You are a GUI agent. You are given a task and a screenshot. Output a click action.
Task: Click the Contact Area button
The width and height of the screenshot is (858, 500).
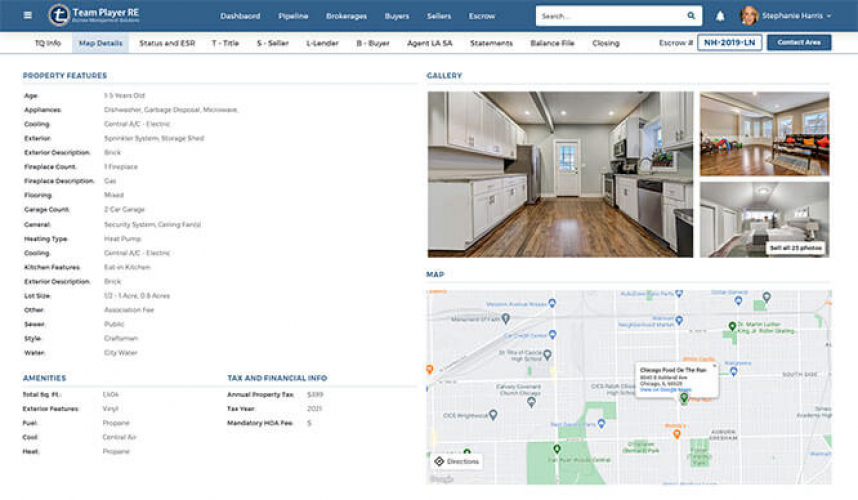click(x=799, y=42)
